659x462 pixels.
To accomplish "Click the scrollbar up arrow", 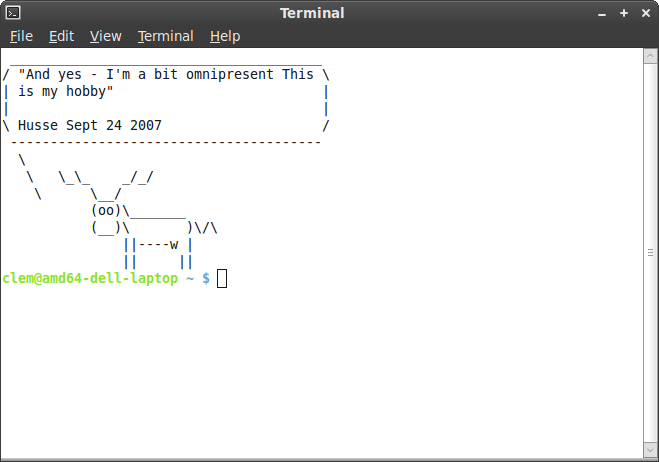I will pos(650,56).
